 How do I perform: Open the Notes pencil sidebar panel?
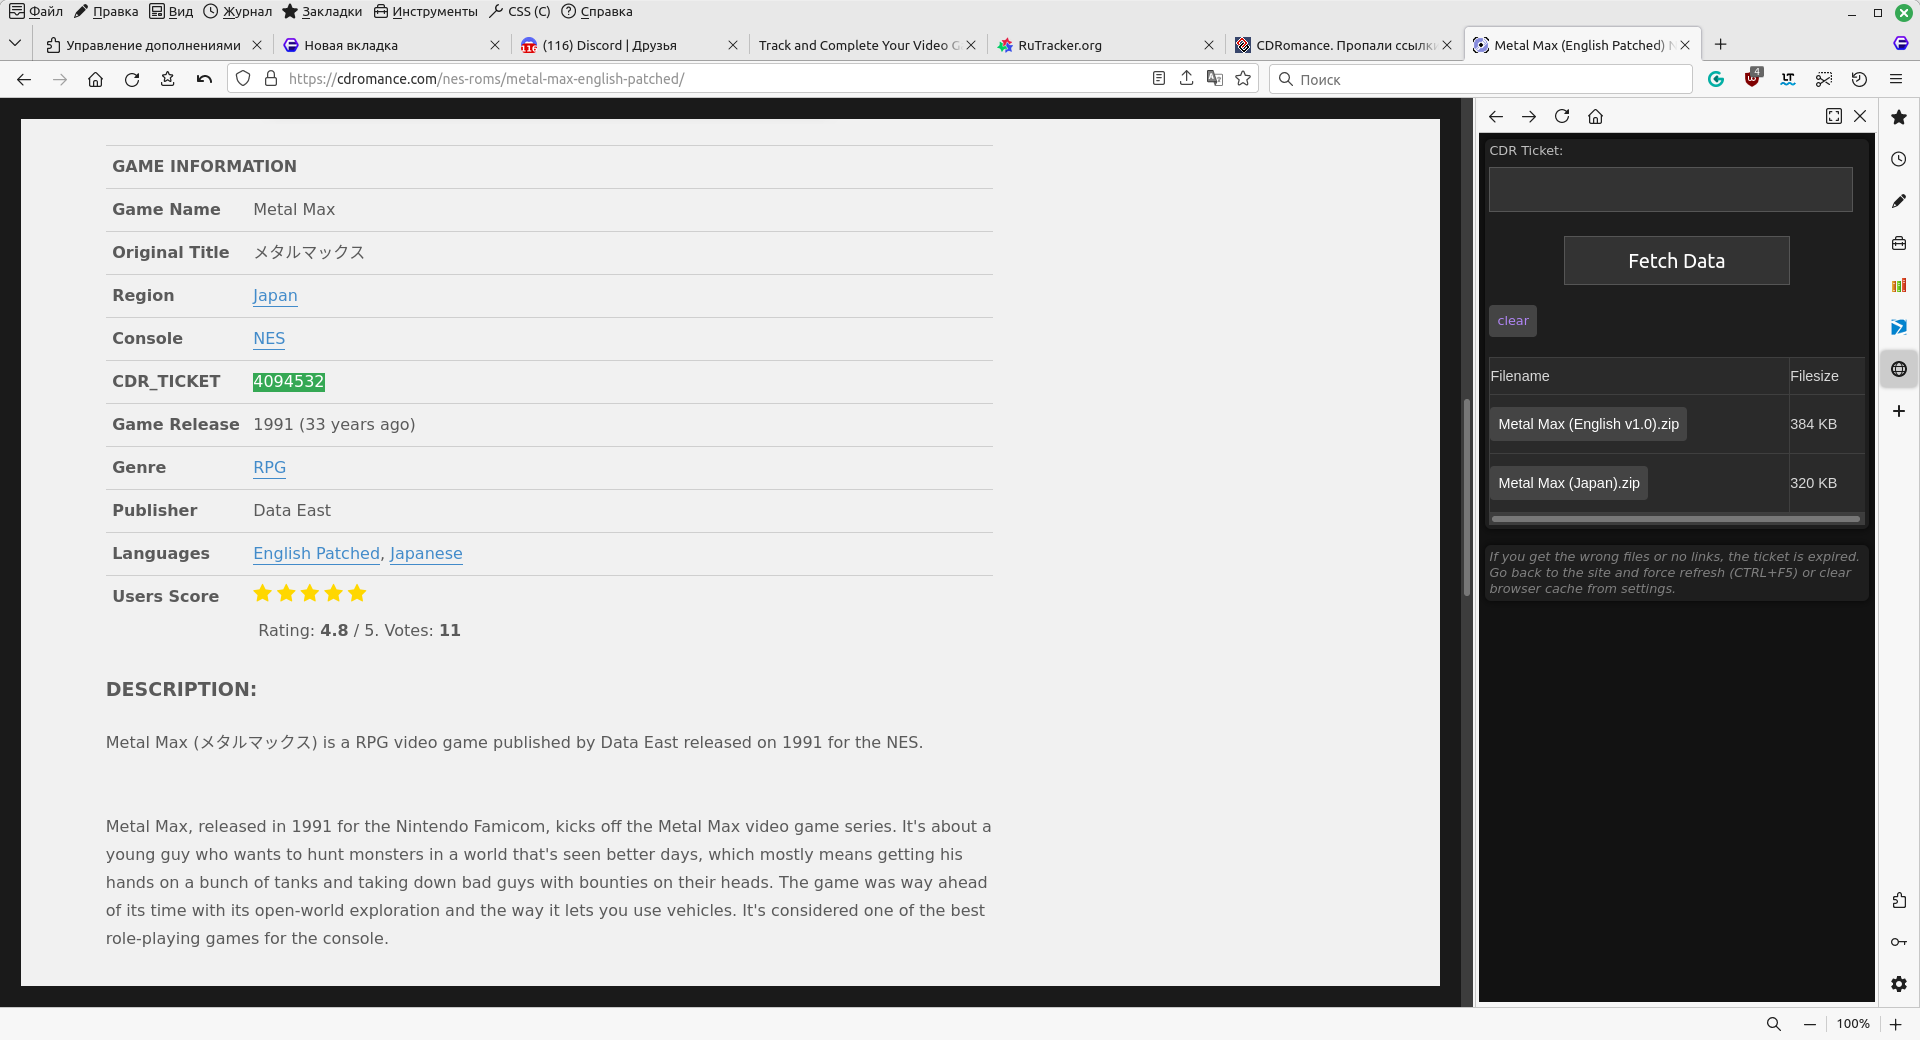(x=1899, y=201)
